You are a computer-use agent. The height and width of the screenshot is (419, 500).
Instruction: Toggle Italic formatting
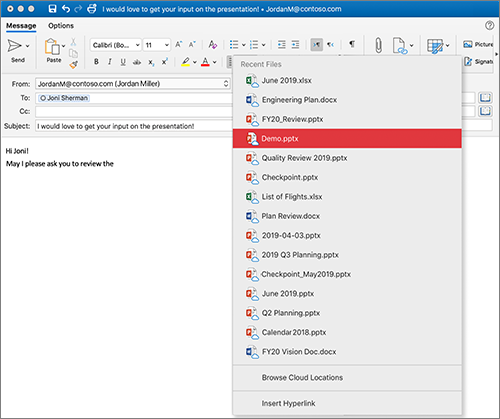[x=109, y=62]
